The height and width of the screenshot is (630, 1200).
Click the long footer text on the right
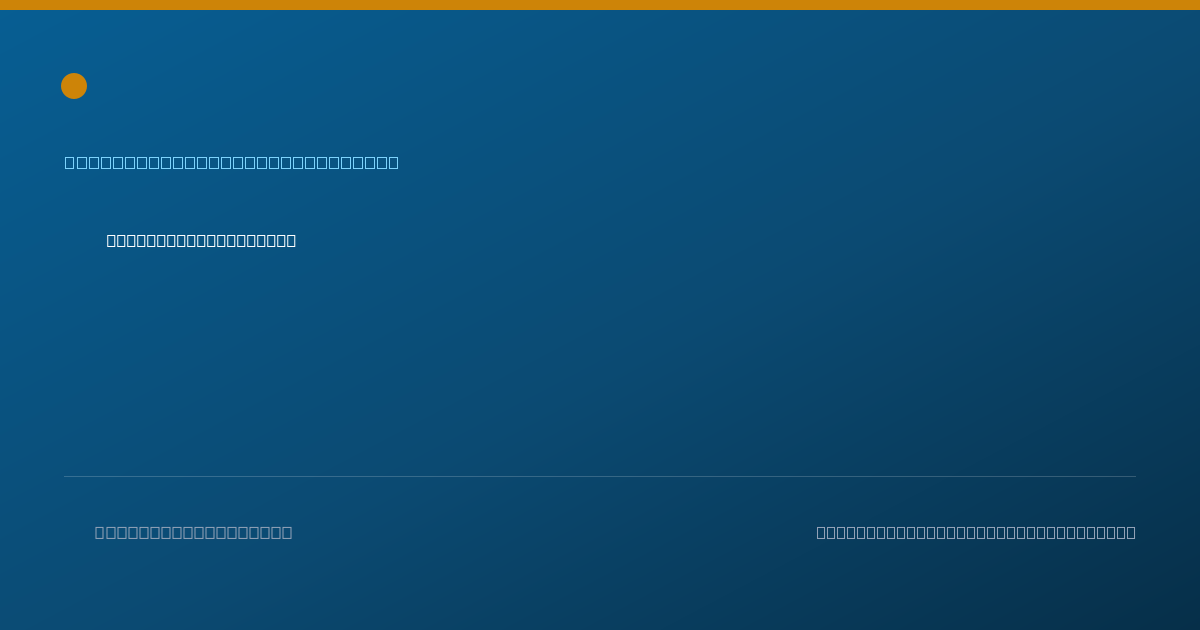pyautogui.click(x=976, y=532)
